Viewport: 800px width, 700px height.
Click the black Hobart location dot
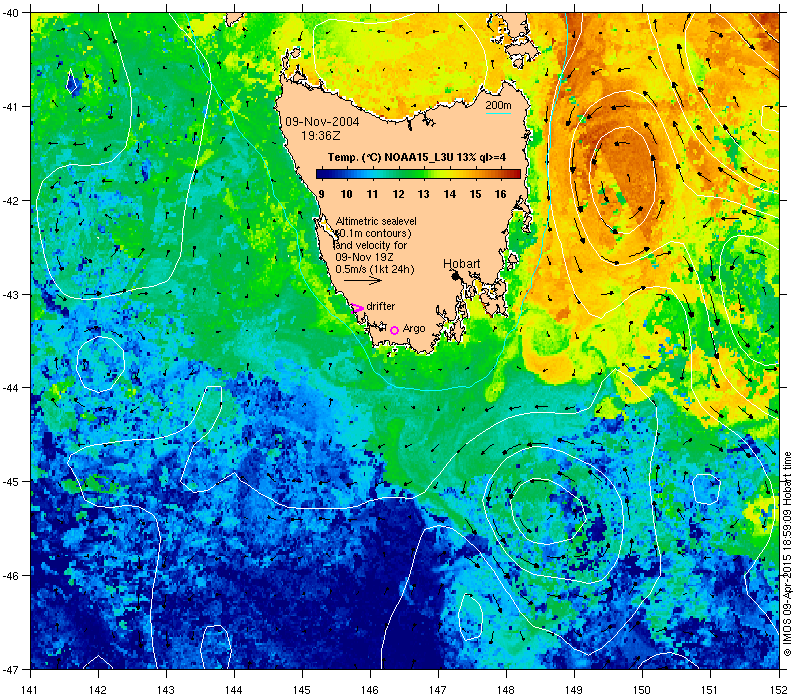pyautogui.click(x=456, y=276)
